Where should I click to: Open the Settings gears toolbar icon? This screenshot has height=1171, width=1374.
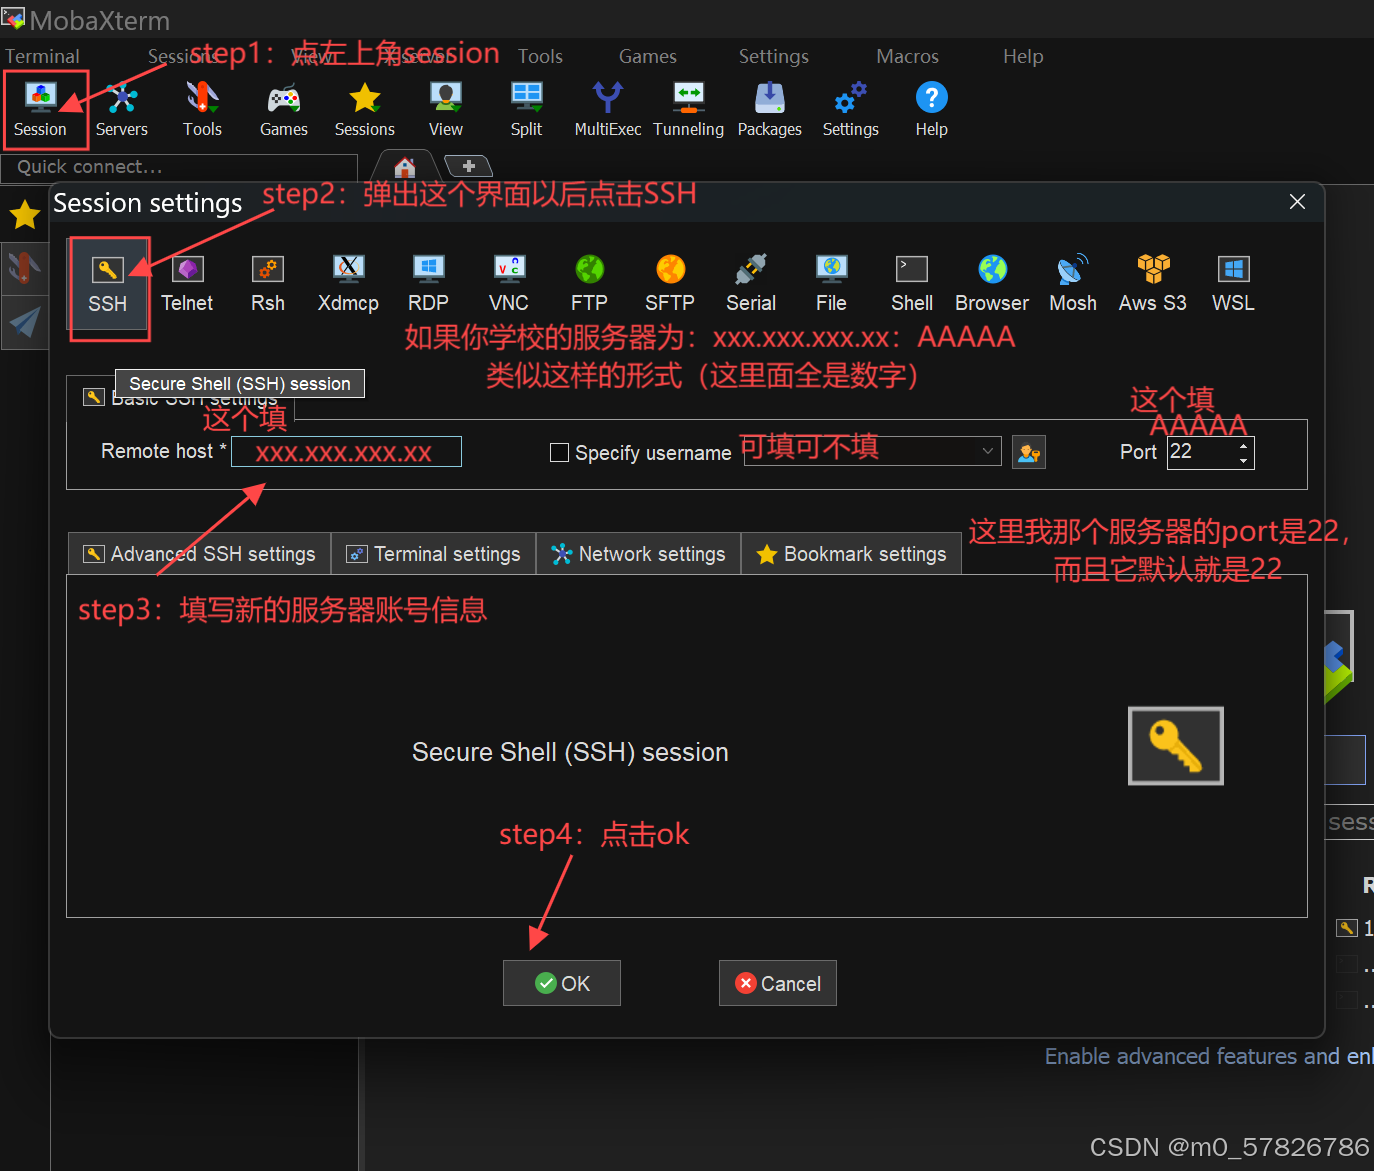pyautogui.click(x=851, y=110)
